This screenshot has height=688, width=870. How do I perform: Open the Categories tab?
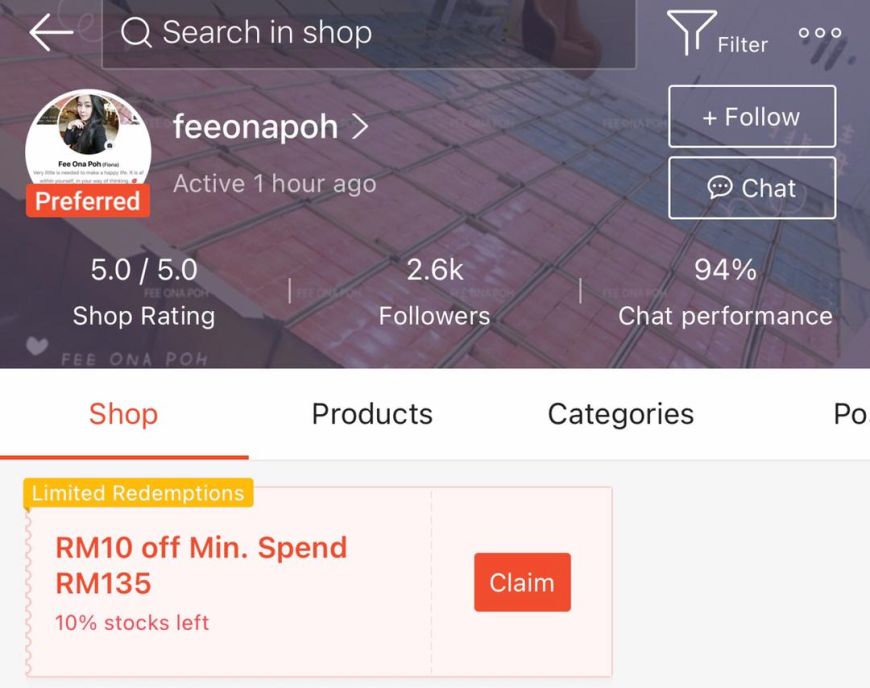click(620, 414)
